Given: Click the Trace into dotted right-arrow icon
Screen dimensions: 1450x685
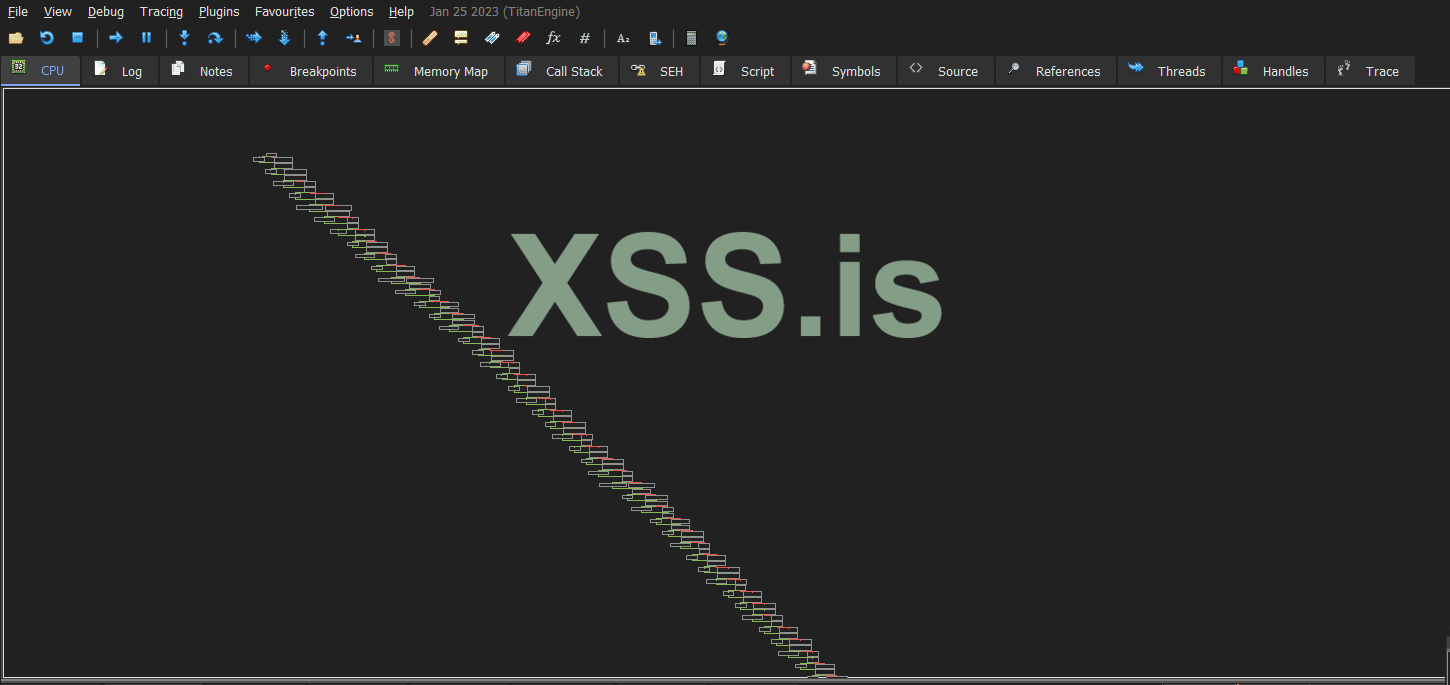Looking at the screenshot, I should tap(253, 38).
